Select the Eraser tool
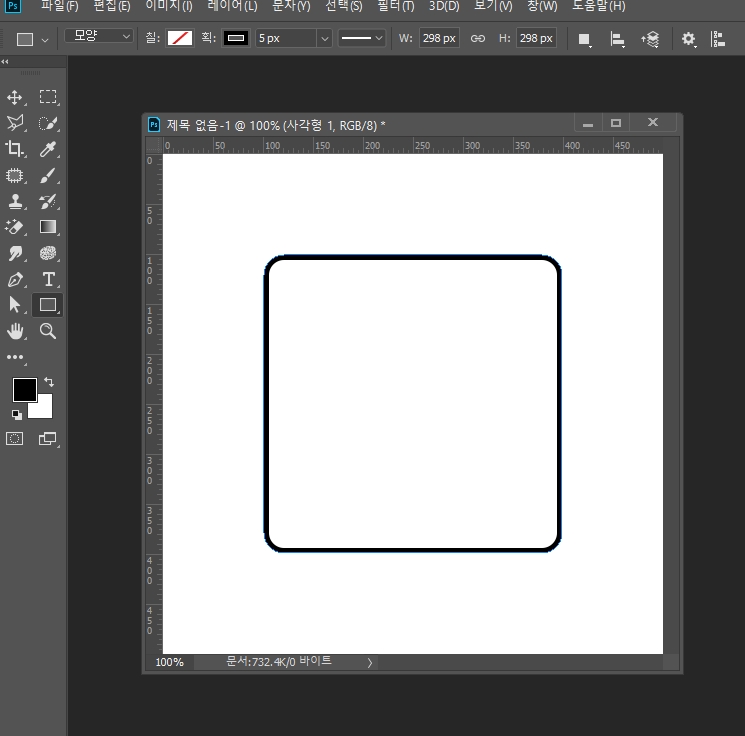 pos(15,227)
